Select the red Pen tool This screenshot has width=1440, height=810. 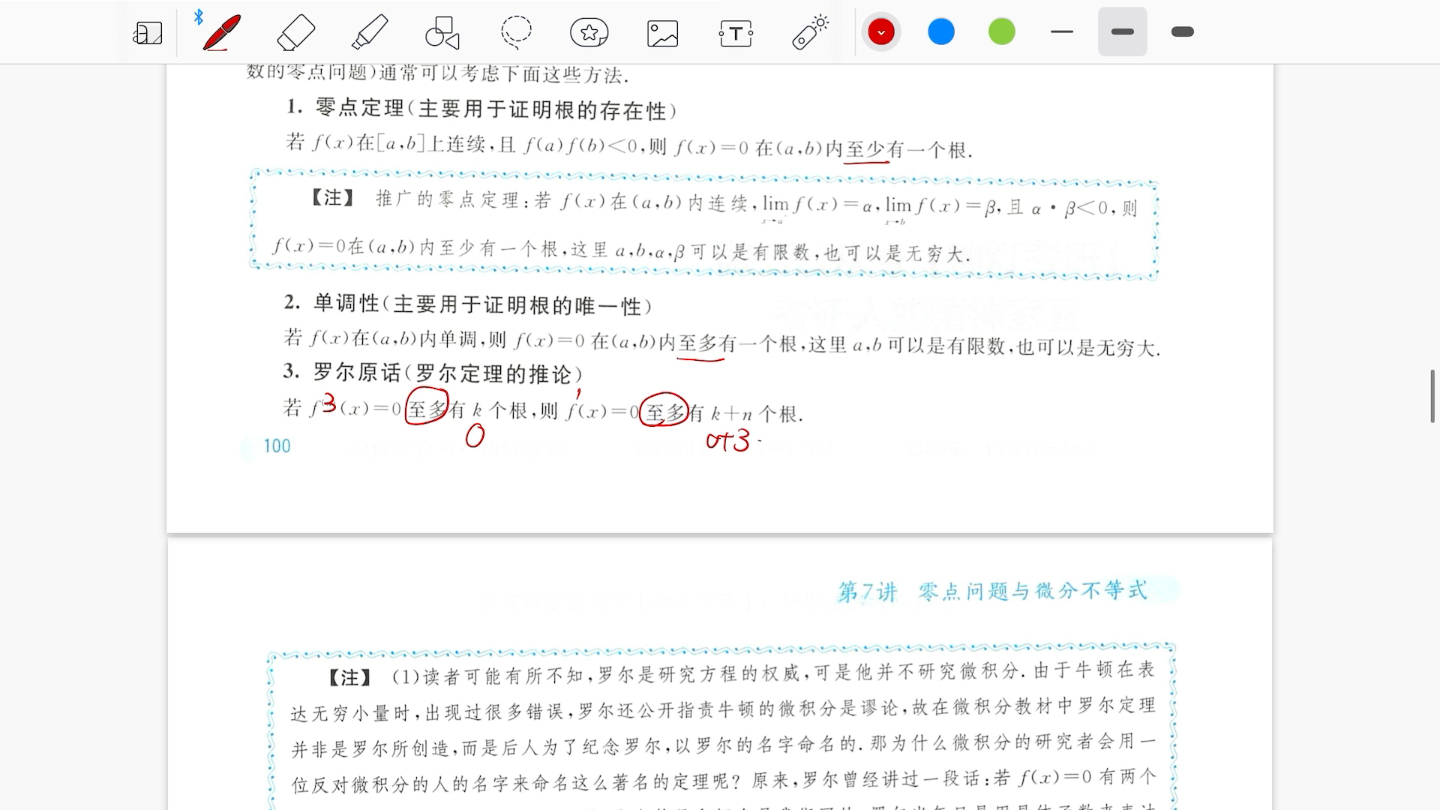pyautogui.click(x=220, y=32)
